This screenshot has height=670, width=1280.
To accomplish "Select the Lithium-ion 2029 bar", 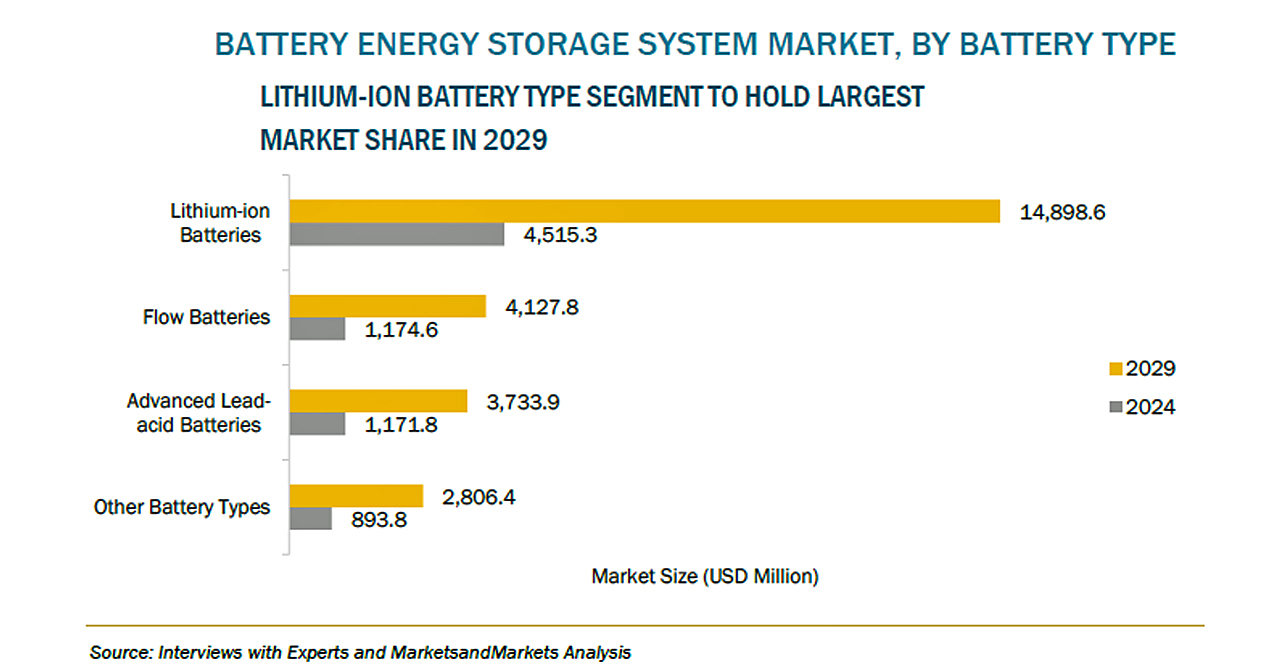I will 645,211.
